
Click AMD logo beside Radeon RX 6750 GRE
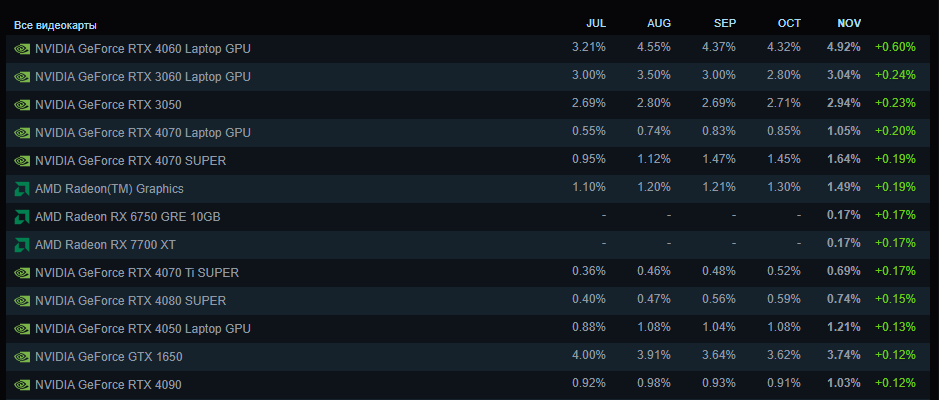(22, 216)
